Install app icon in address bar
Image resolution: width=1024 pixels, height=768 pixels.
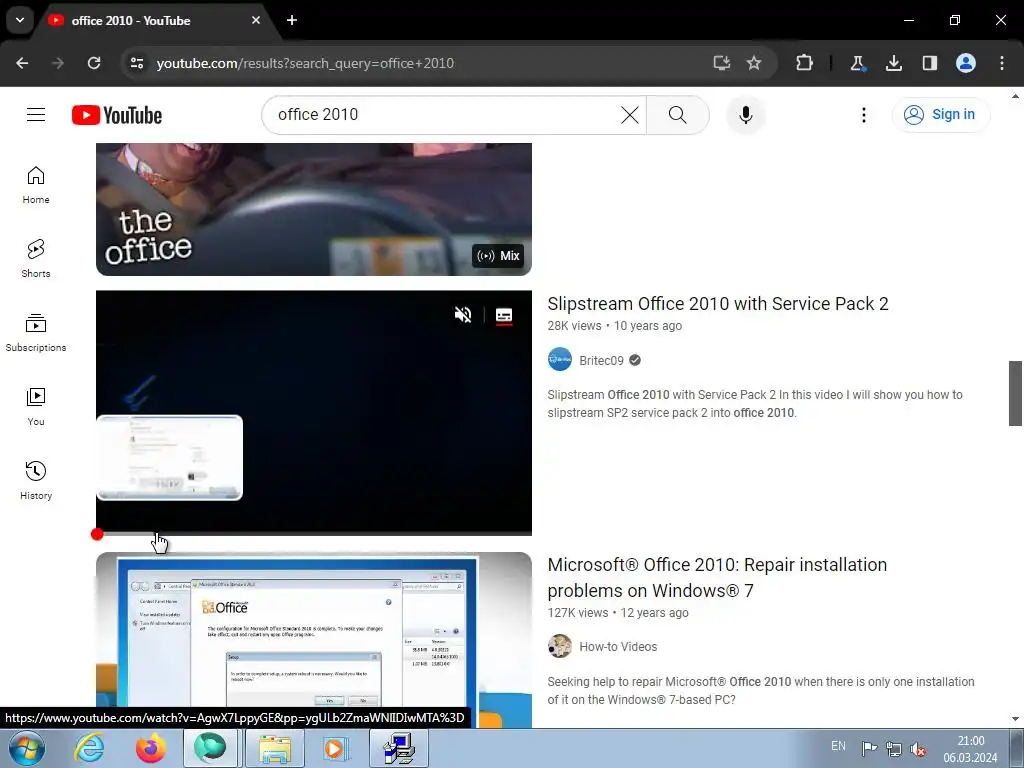pyautogui.click(x=722, y=63)
